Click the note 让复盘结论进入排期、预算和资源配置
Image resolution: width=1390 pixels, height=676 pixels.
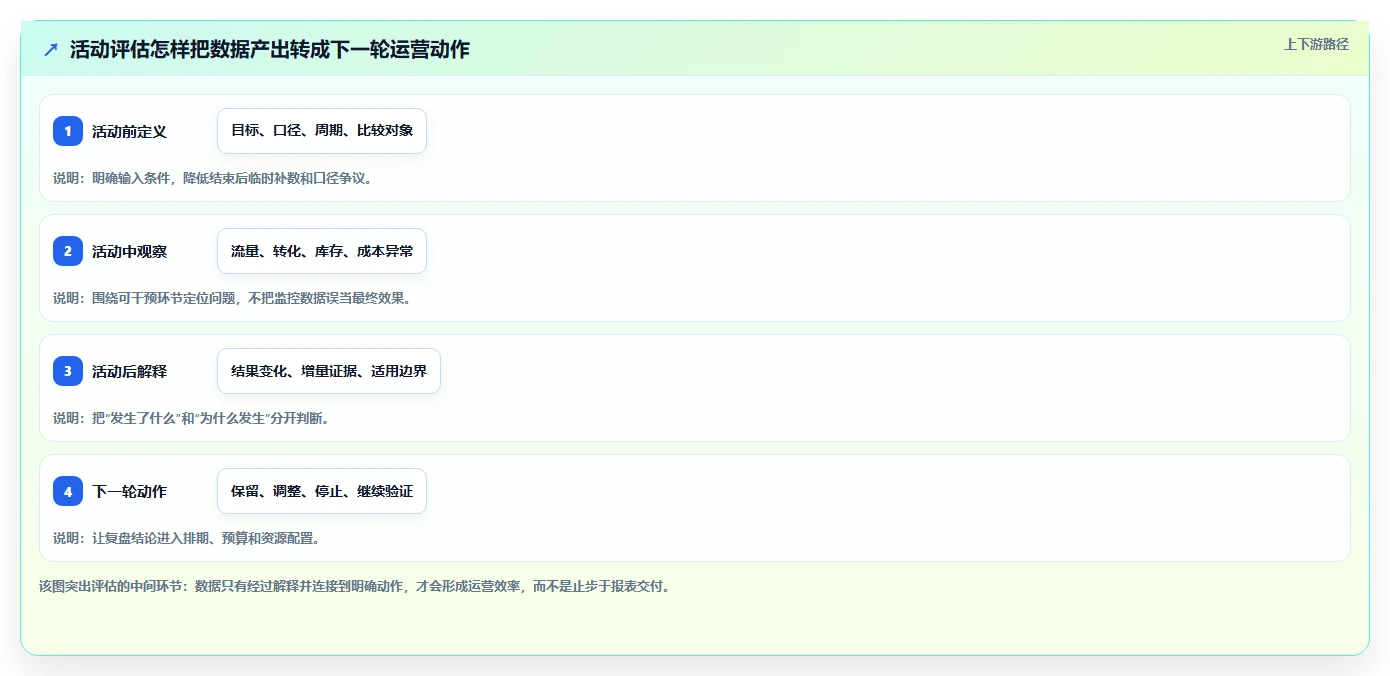tap(187, 538)
